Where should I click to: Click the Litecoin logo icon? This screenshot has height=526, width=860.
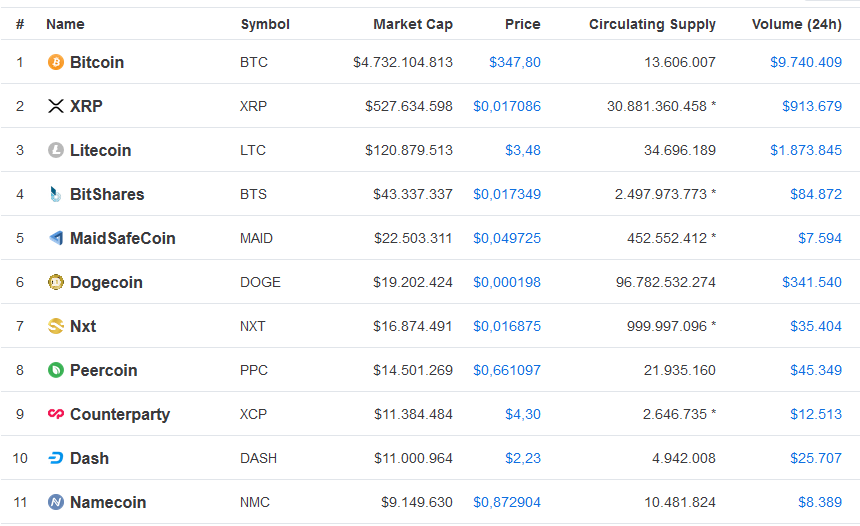(55, 150)
